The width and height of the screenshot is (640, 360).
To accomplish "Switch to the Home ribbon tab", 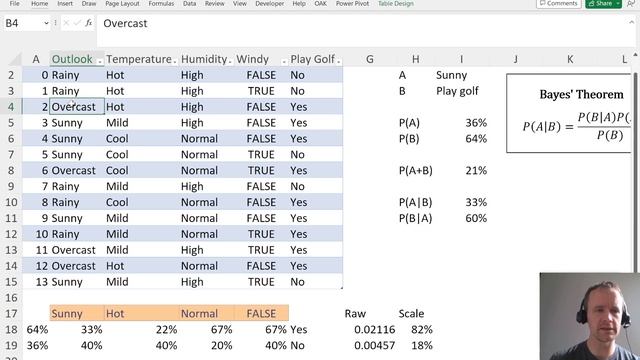I will pos(40,3).
